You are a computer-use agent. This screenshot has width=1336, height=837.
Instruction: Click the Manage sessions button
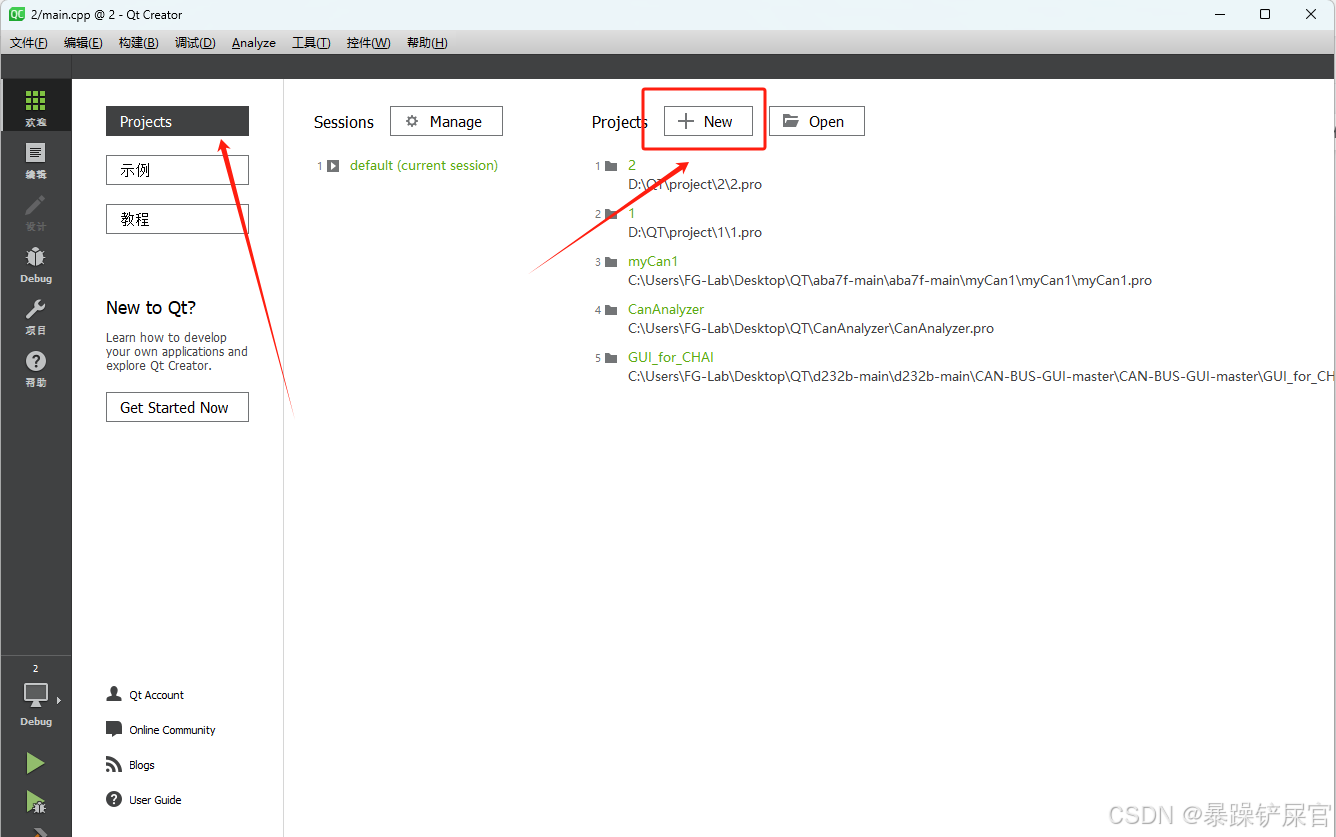point(446,121)
